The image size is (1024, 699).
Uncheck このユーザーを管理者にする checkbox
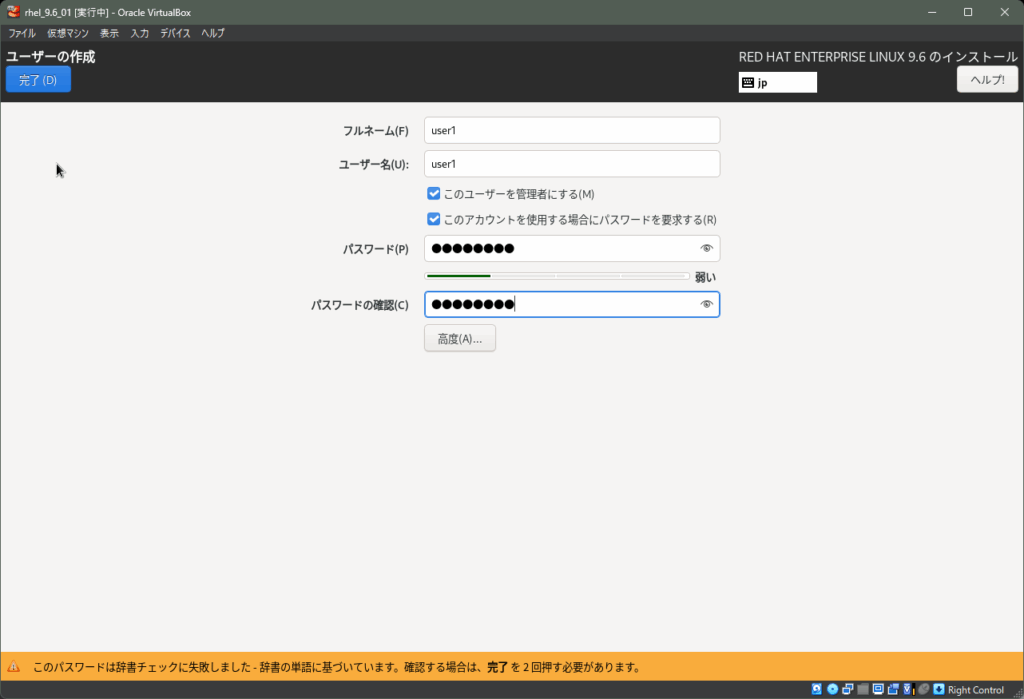pyautogui.click(x=434, y=193)
